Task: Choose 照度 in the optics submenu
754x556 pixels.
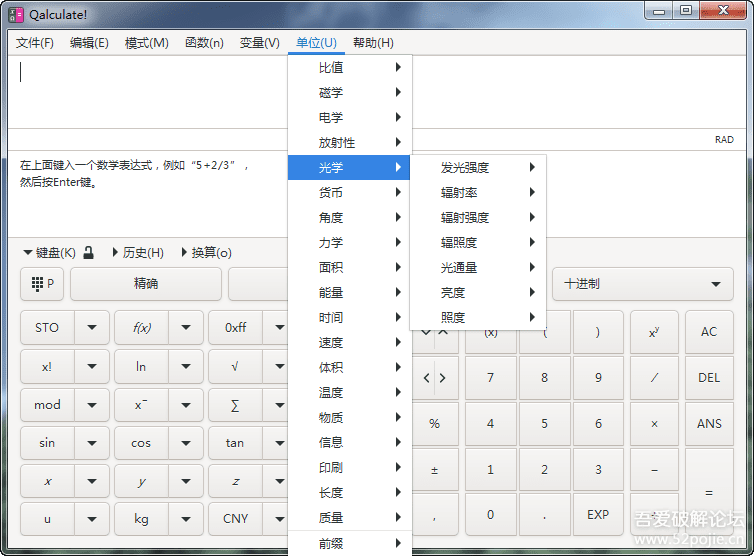Action: tap(478, 317)
